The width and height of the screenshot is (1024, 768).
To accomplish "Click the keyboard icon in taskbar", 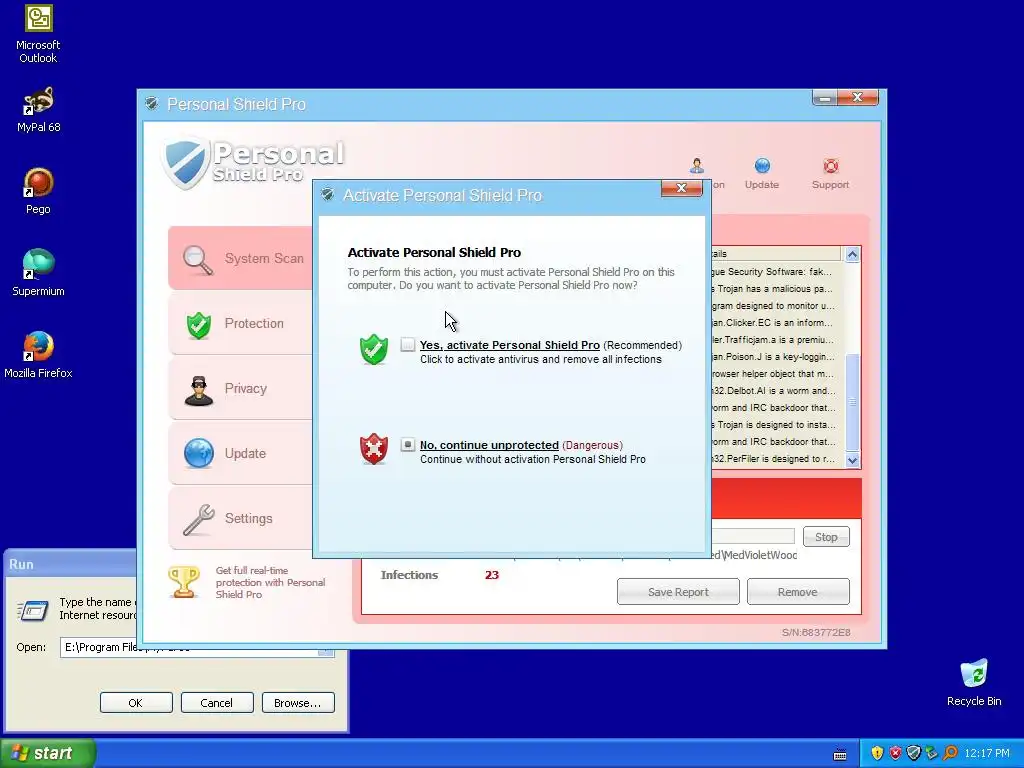I will click(840, 755).
